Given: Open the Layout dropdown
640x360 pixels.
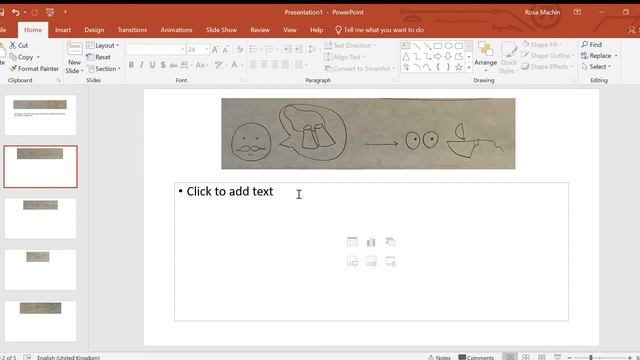Looking at the screenshot, I should tap(103, 46).
